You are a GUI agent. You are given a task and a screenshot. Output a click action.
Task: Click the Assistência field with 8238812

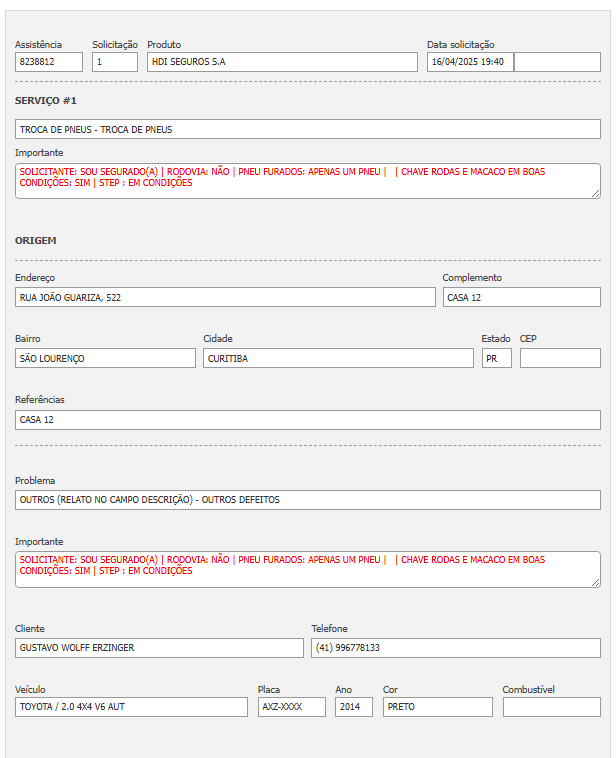point(49,62)
